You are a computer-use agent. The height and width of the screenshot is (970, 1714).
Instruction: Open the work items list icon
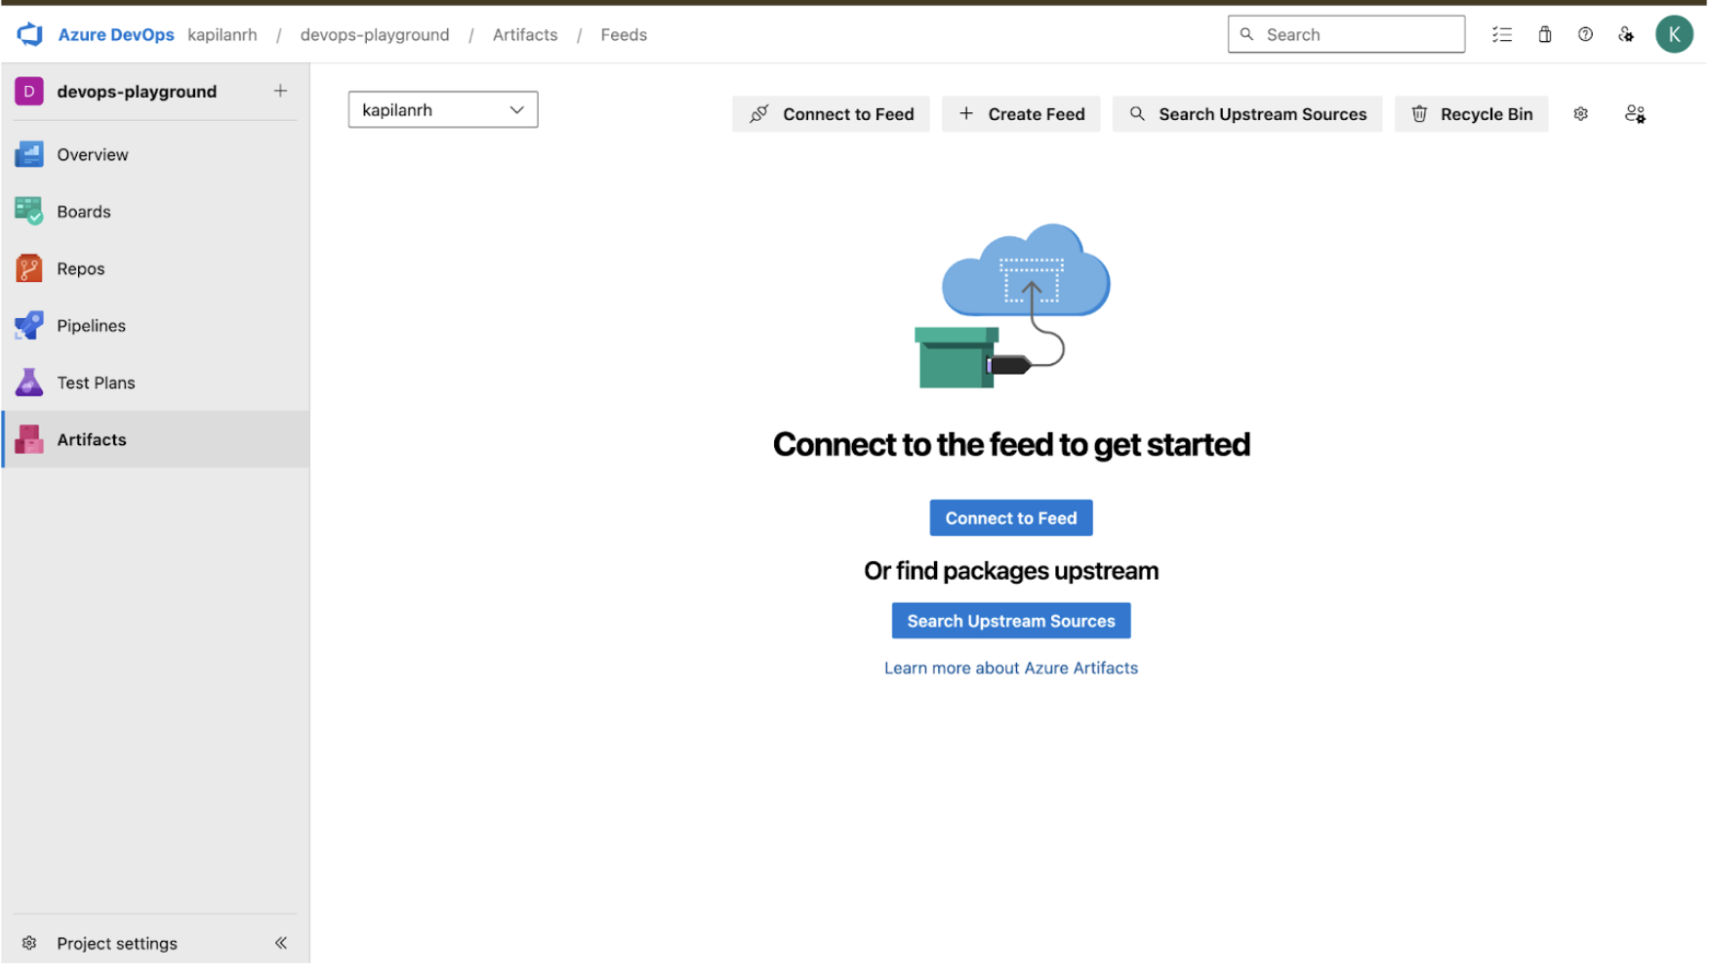tap(1501, 34)
